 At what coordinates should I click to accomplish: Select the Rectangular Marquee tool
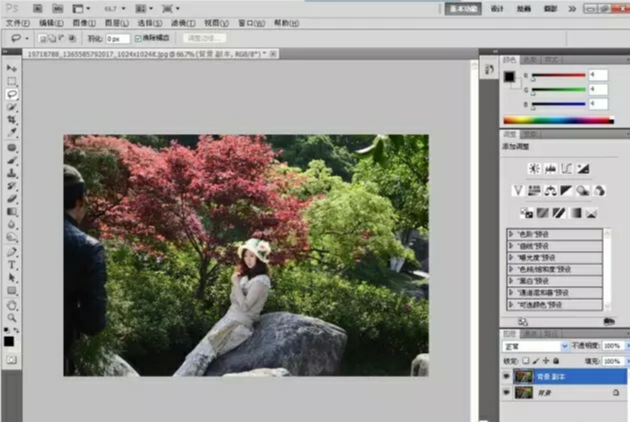pyautogui.click(x=12, y=81)
